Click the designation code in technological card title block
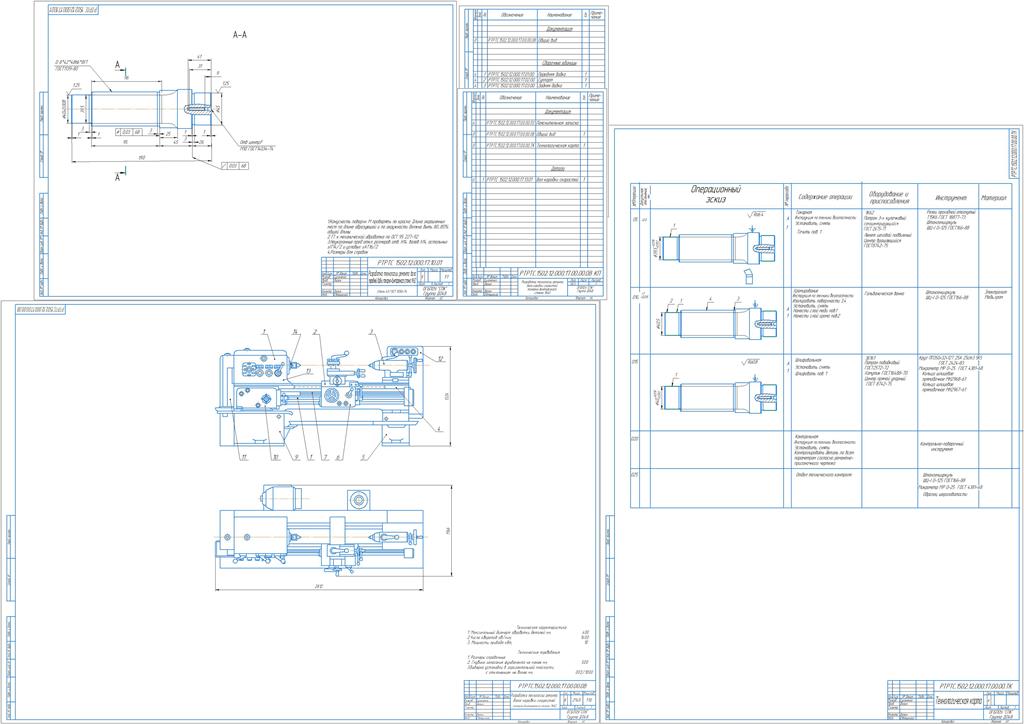Image resolution: width=1024 pixels, height=724 pixels. click(x=976, y=686)
